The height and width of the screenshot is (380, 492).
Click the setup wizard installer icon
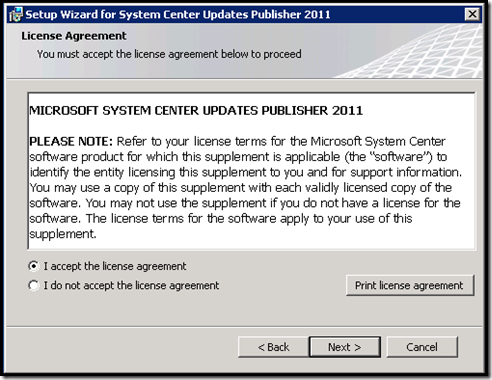(16, 14)
